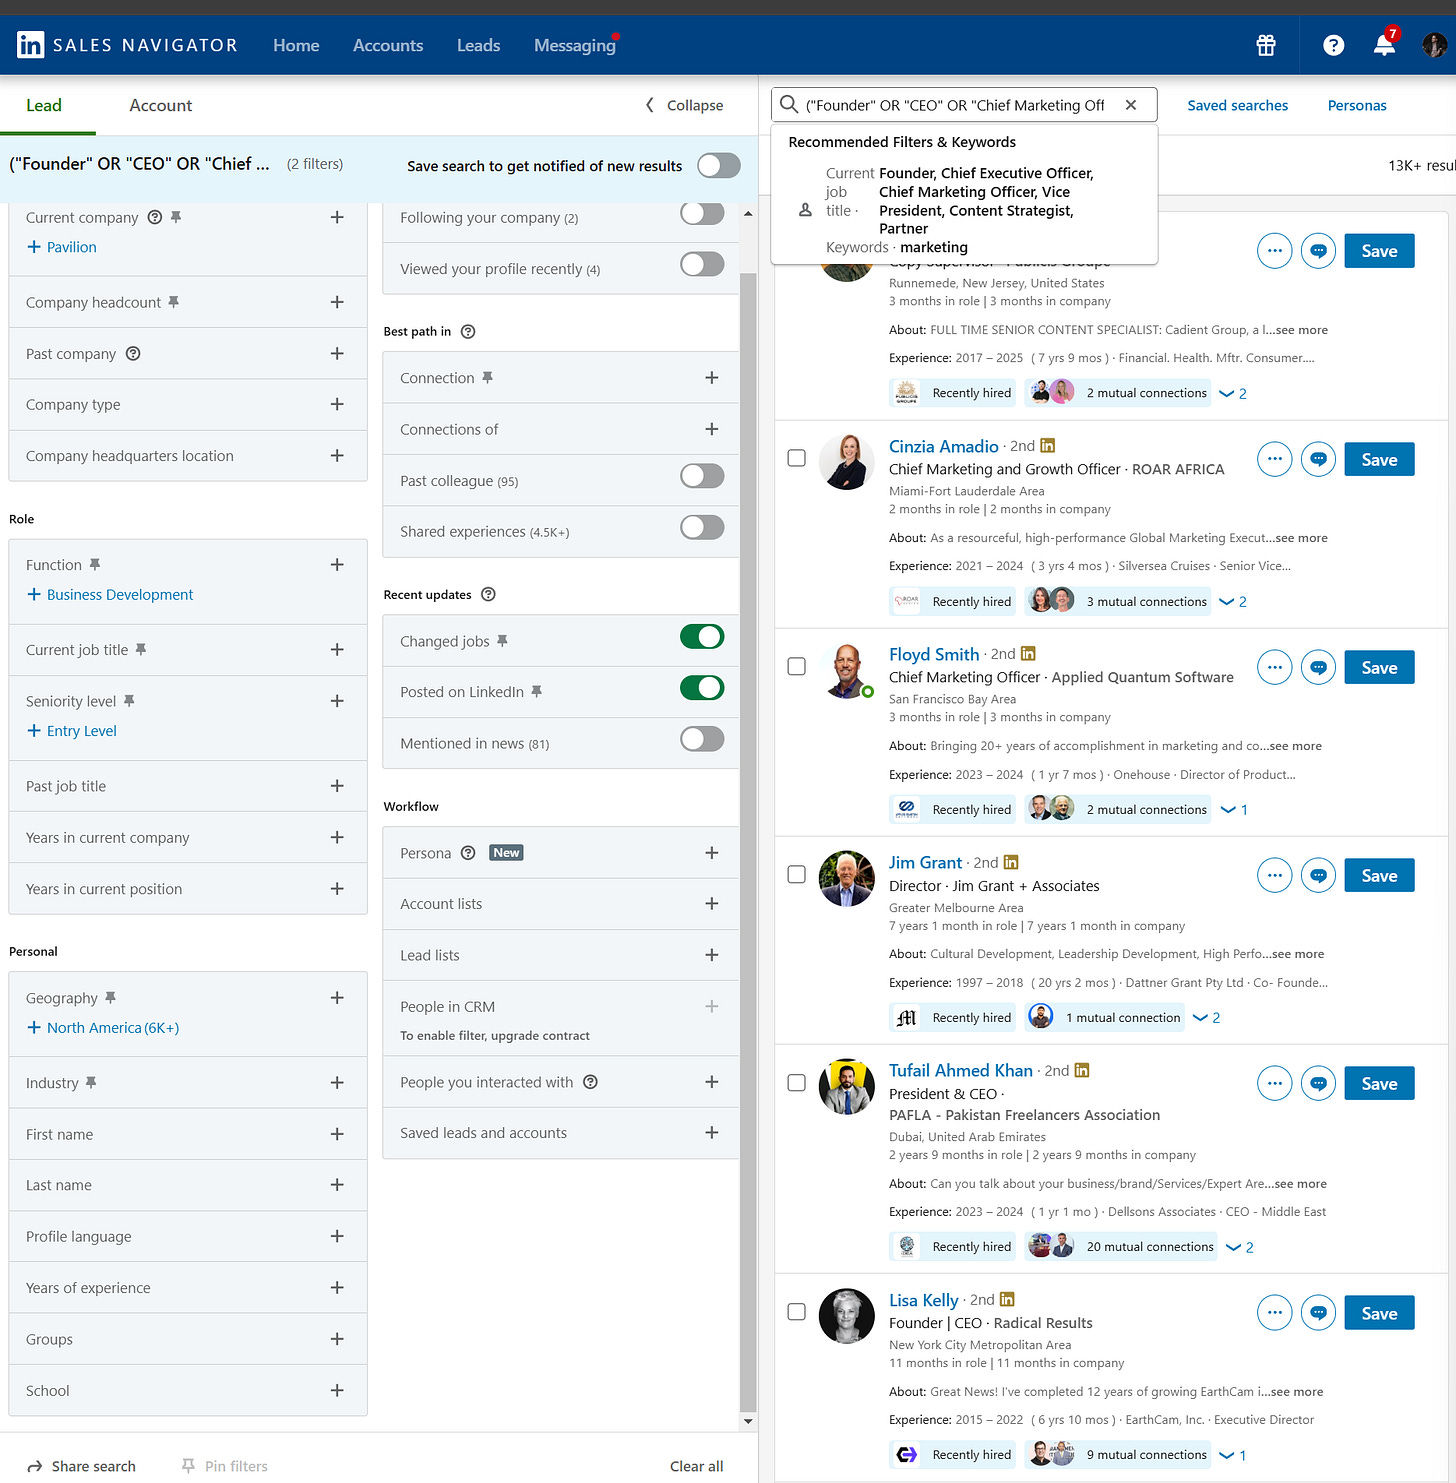Open more options for Cinzia Amadio
This screenshot has width=1456, height=1483.
pyautogui.click(x=1274, y=459)
